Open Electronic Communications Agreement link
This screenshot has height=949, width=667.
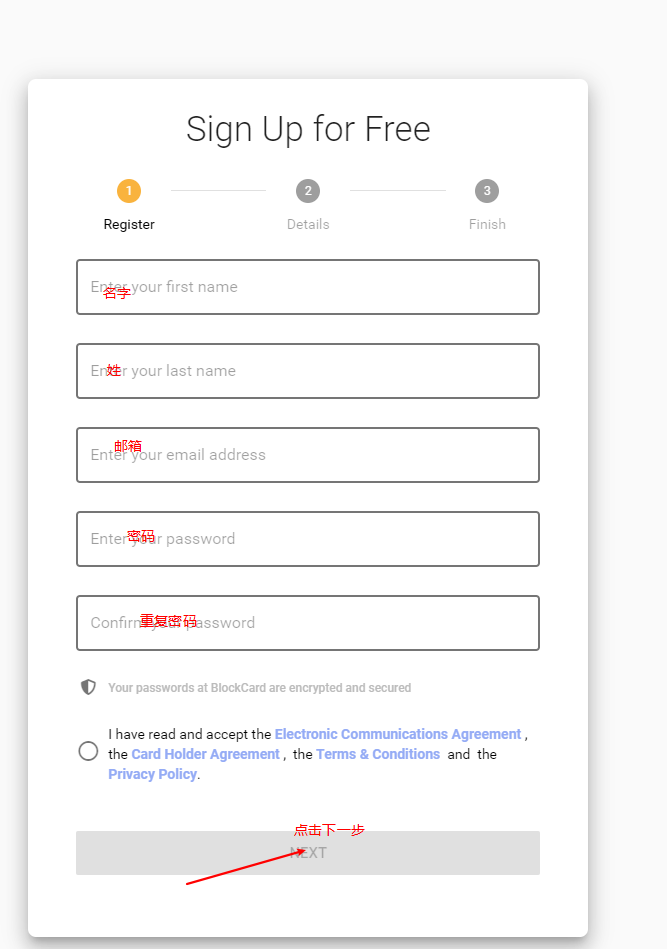[398, 734]
